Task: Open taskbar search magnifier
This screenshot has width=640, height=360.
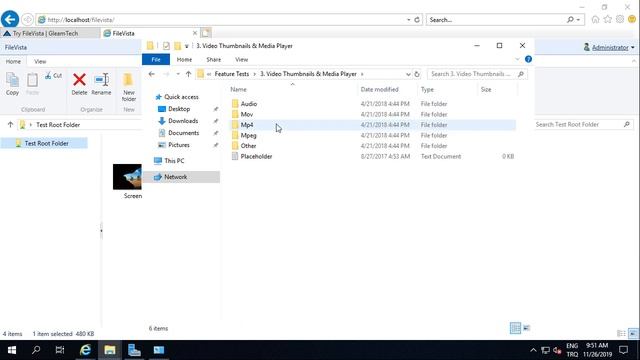Action: pos(36,350)
